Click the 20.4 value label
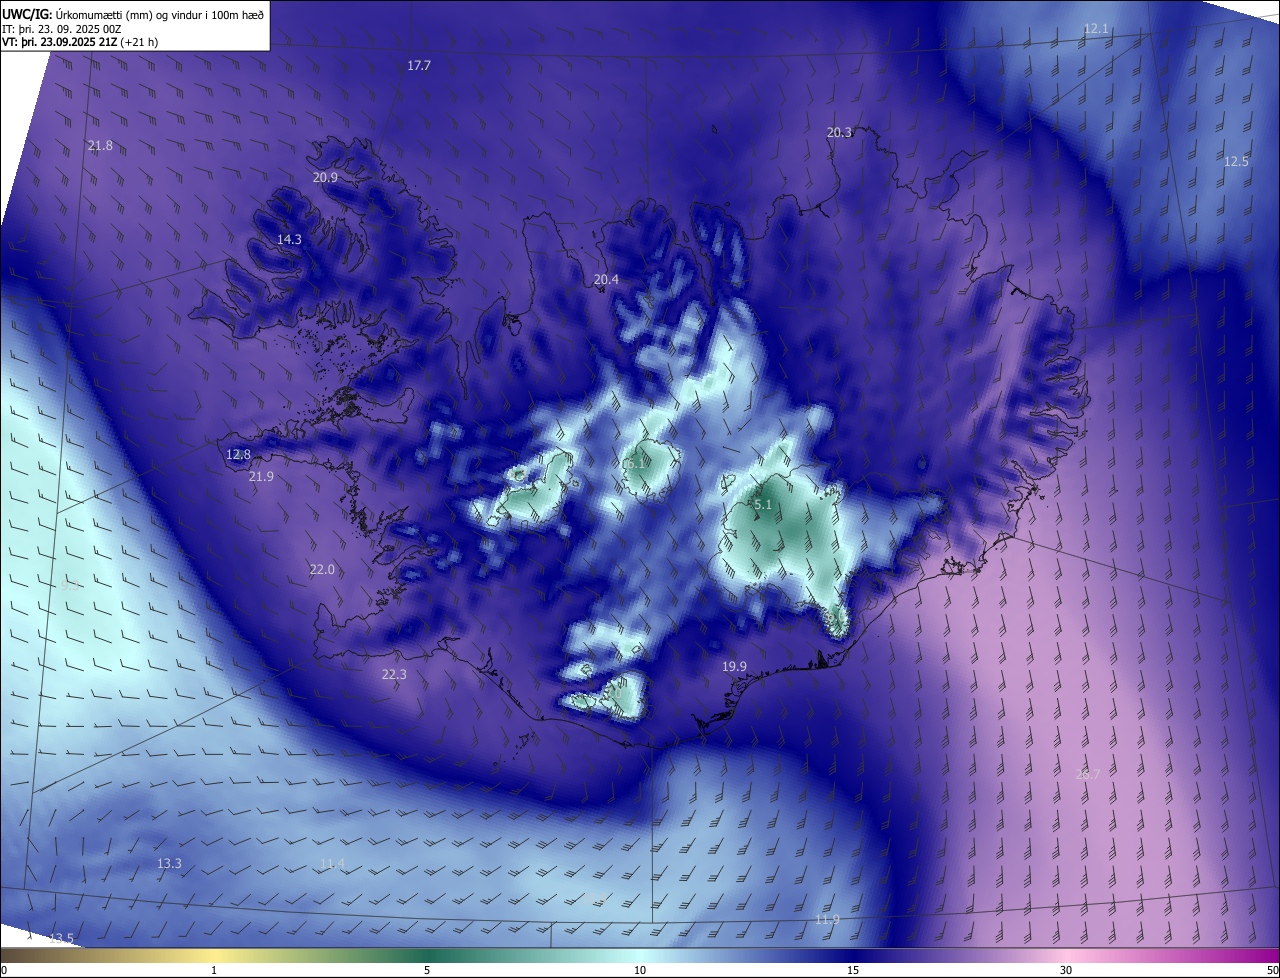Image resolution: width=1280 pixels, height=978 pixels. tap(606, 279)
